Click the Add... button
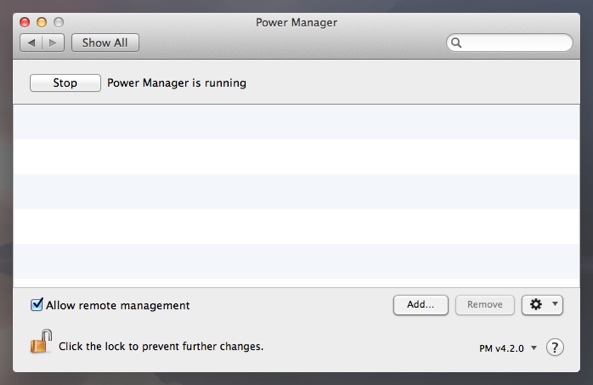Screen dimensions: 593x385 click(421, 305)
